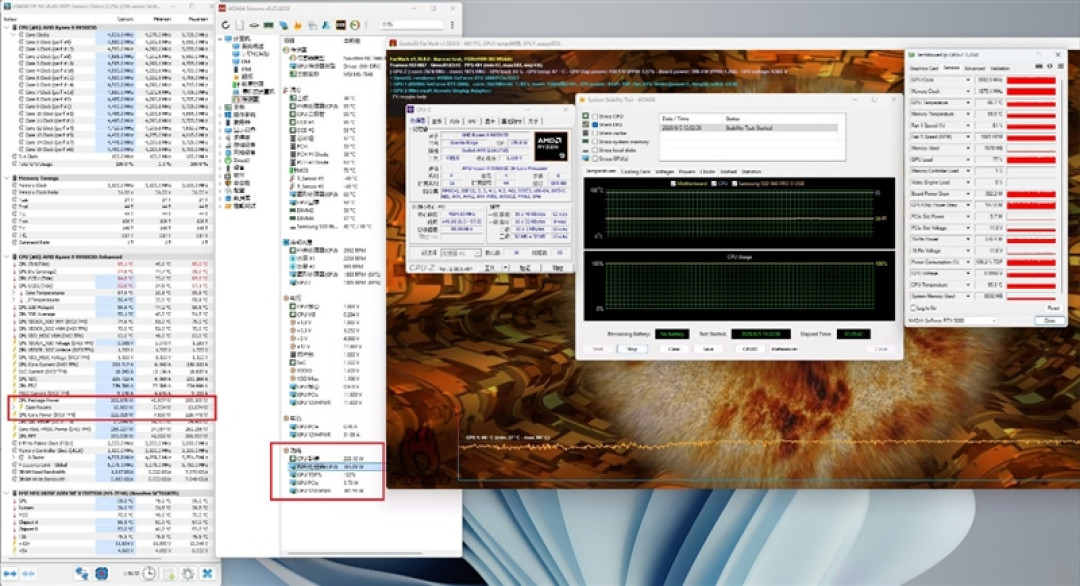Open Validation tab in GPU-Z
This screenshot has width=1080, height=586.
coord(1000,68)
